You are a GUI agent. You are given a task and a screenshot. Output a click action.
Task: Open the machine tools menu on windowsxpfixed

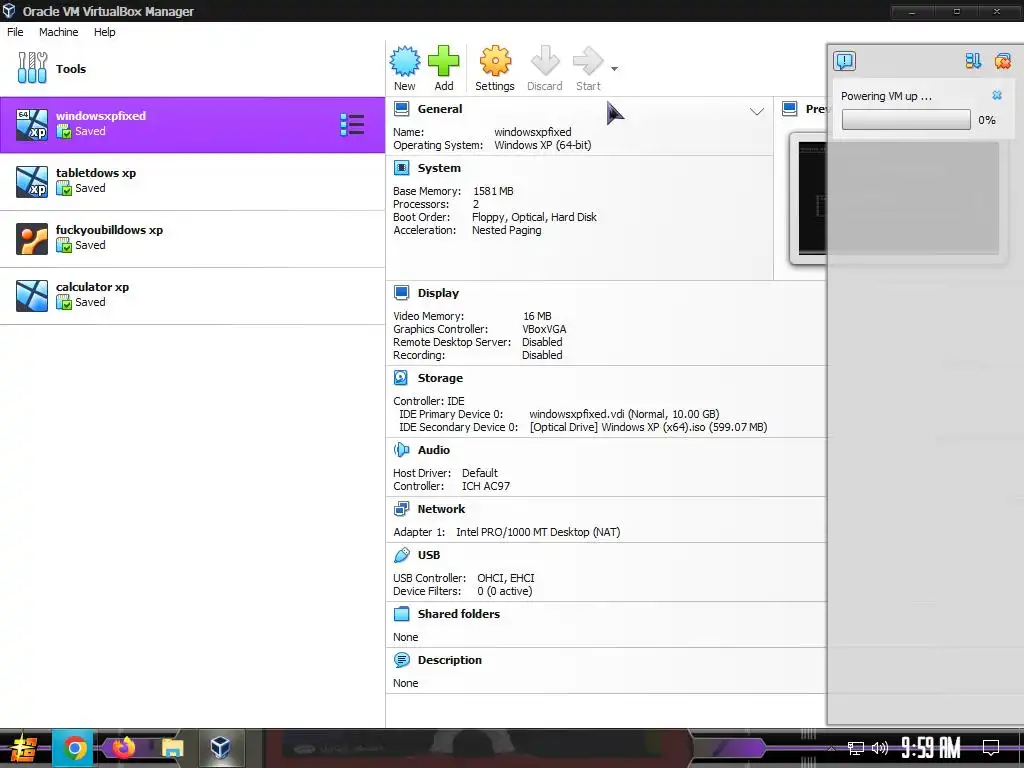pyautogui.click(x=352, y=124)
